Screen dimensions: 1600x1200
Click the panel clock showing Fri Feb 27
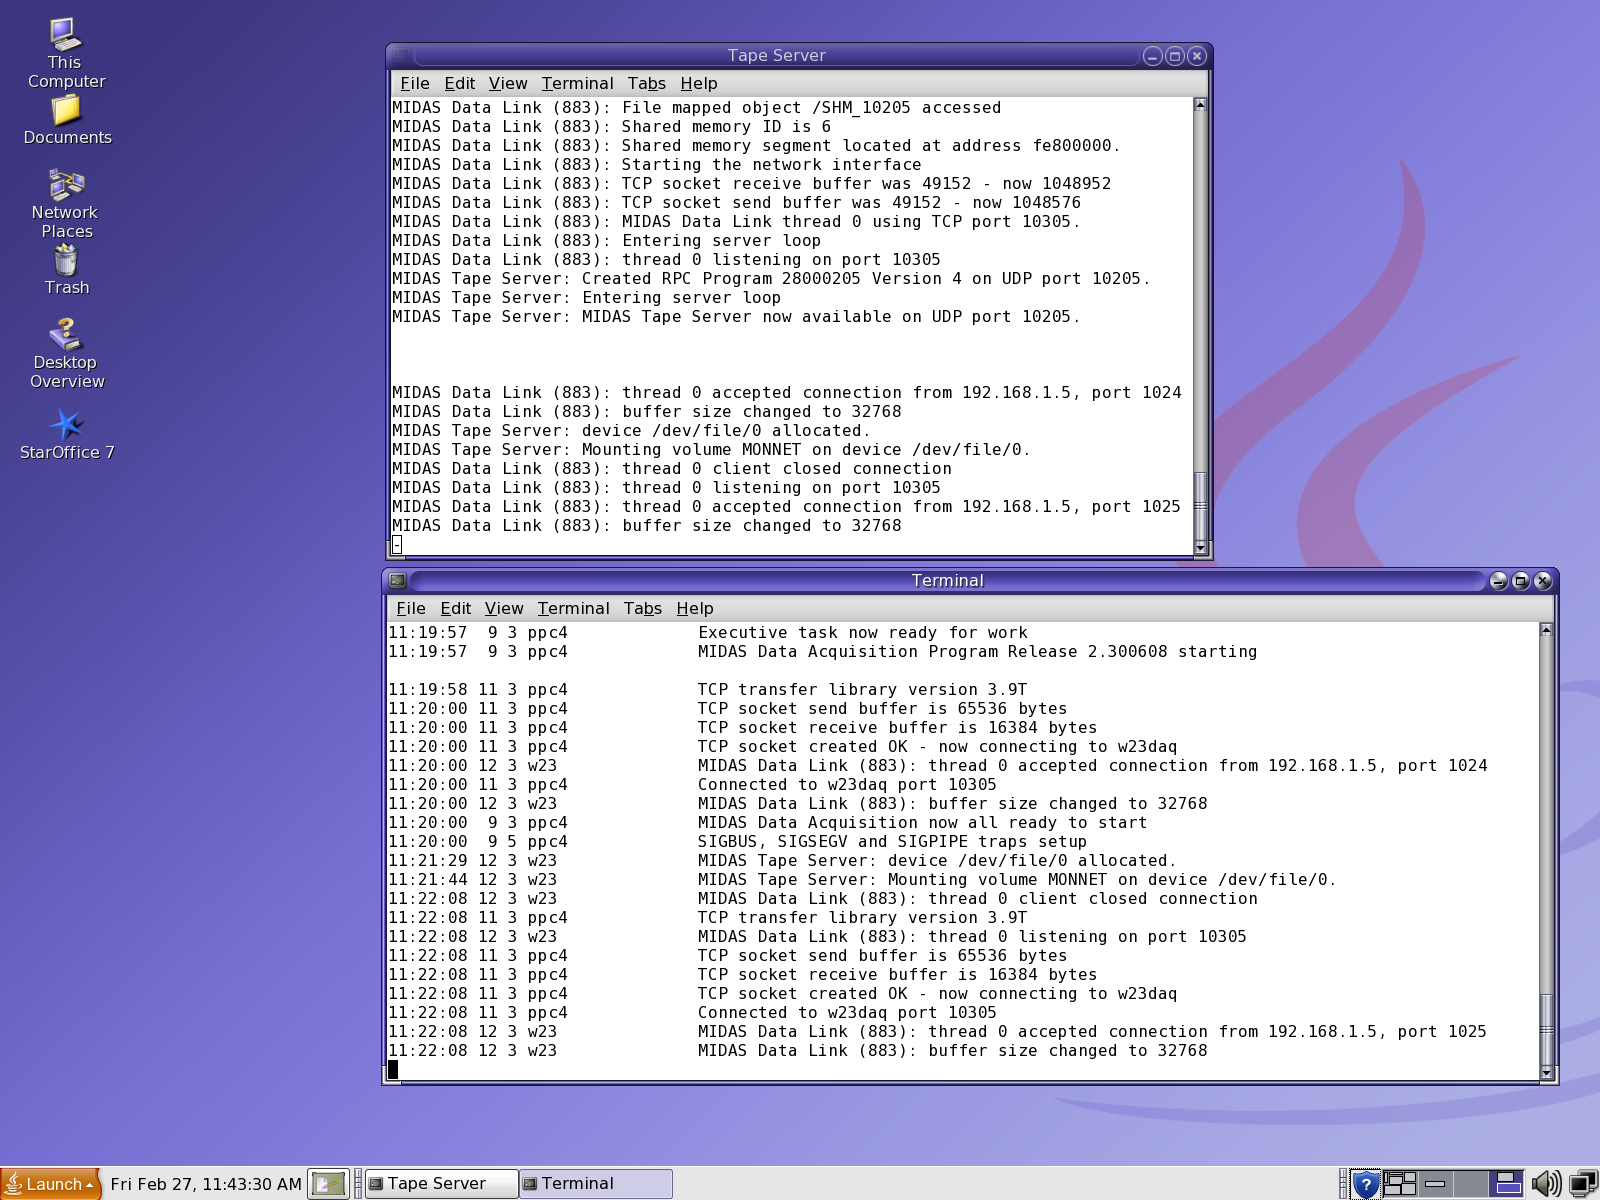pyautogui.click(x=206, y=1184)
